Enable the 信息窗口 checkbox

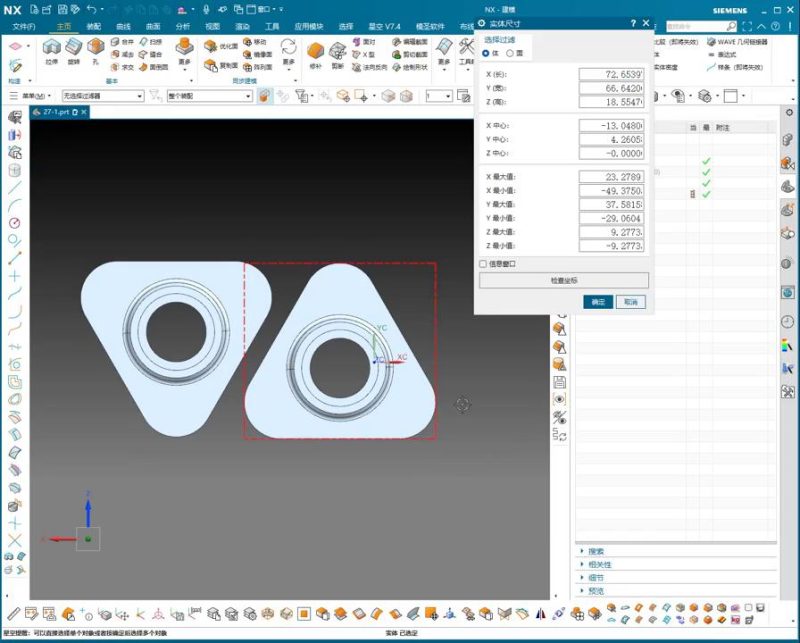click(483, 264)
